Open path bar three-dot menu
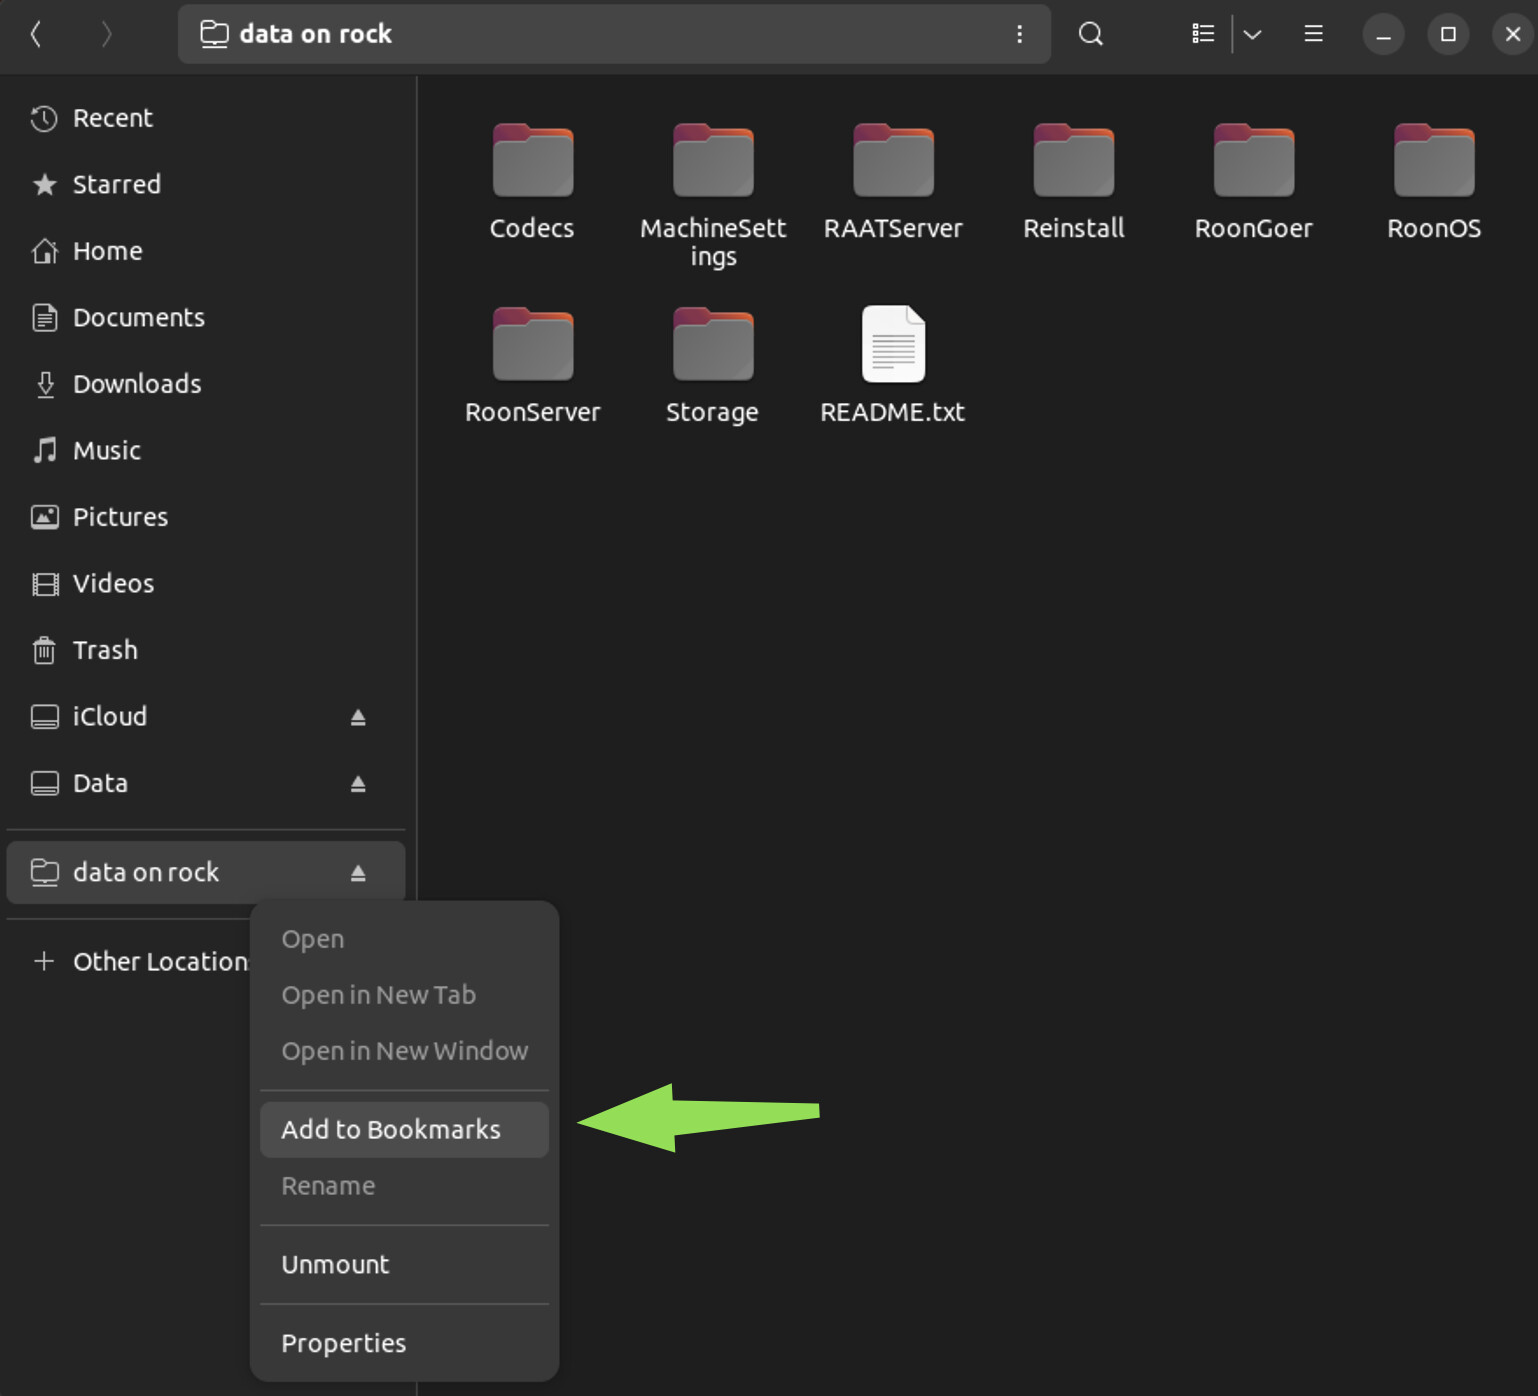The width and height of the screenshot is (1538, 1396). tap(1019, 34)
